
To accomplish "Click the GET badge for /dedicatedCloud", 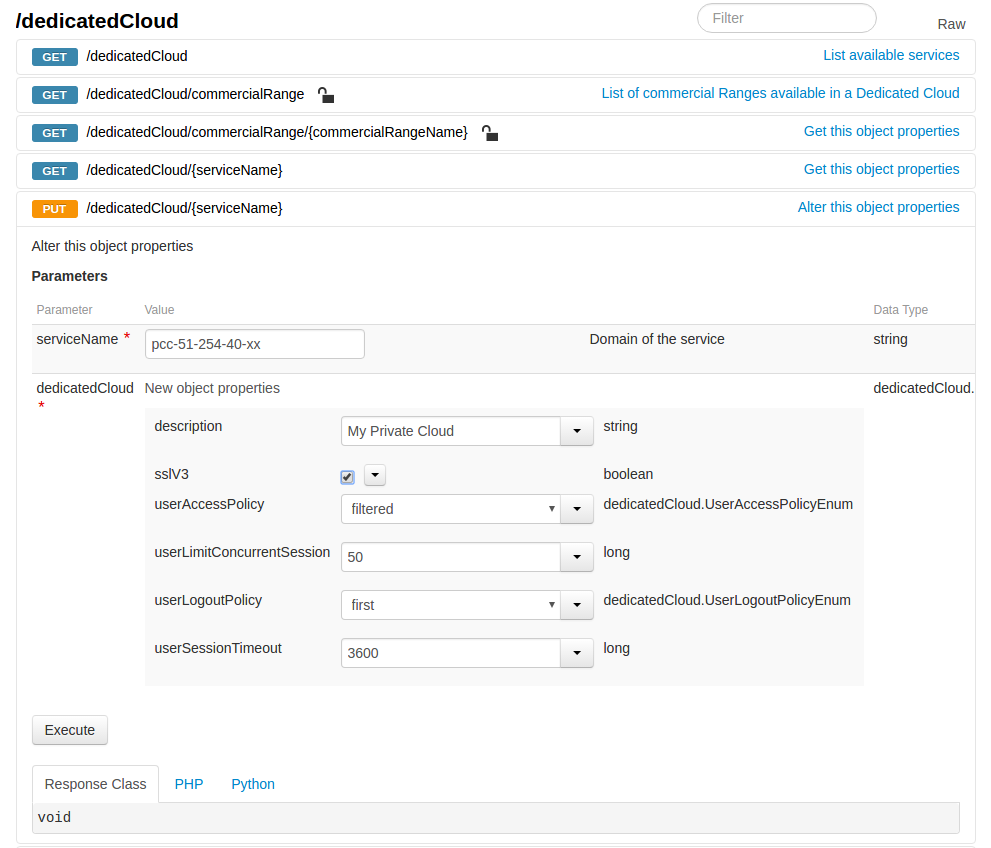I will pyautogui.click(x=54, y=57).
